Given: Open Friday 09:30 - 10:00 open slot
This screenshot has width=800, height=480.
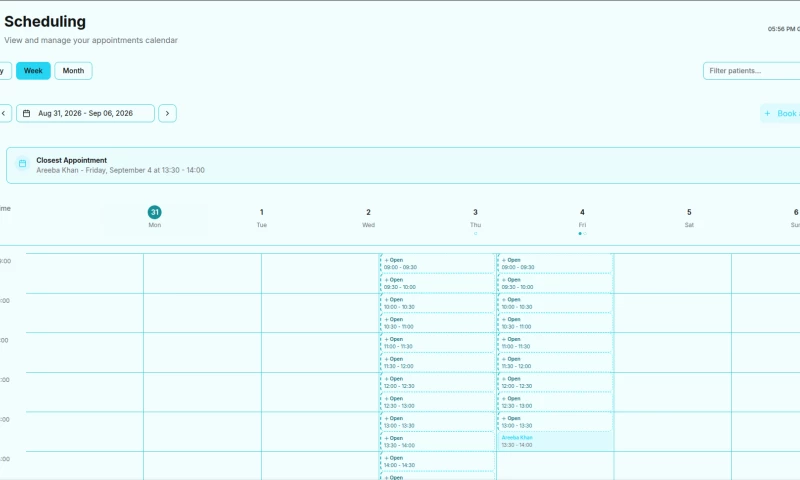Looking at the screenshot, I should pyautogui.click(x=555, y=283).
